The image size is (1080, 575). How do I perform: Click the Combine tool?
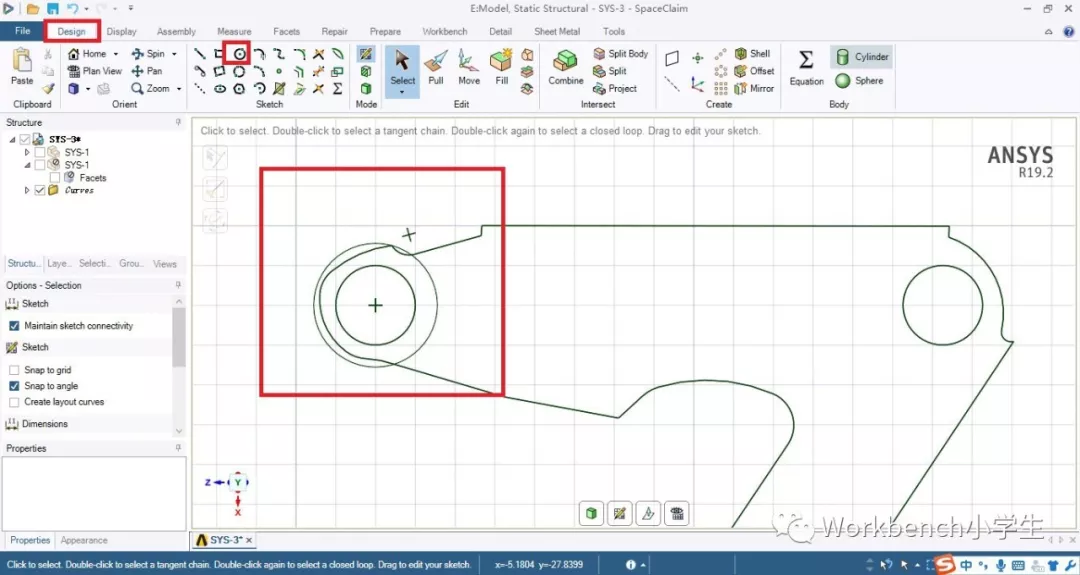pyautogui.click(x=565, y=67)
